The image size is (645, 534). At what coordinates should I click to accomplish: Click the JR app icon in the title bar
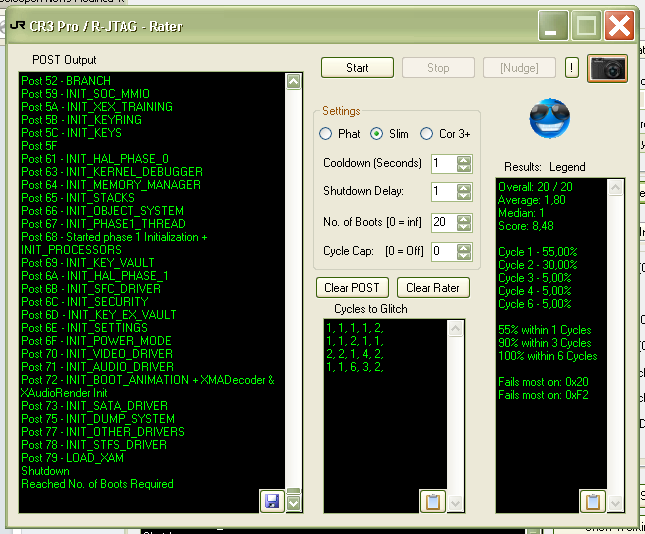[x=17, y=25]
